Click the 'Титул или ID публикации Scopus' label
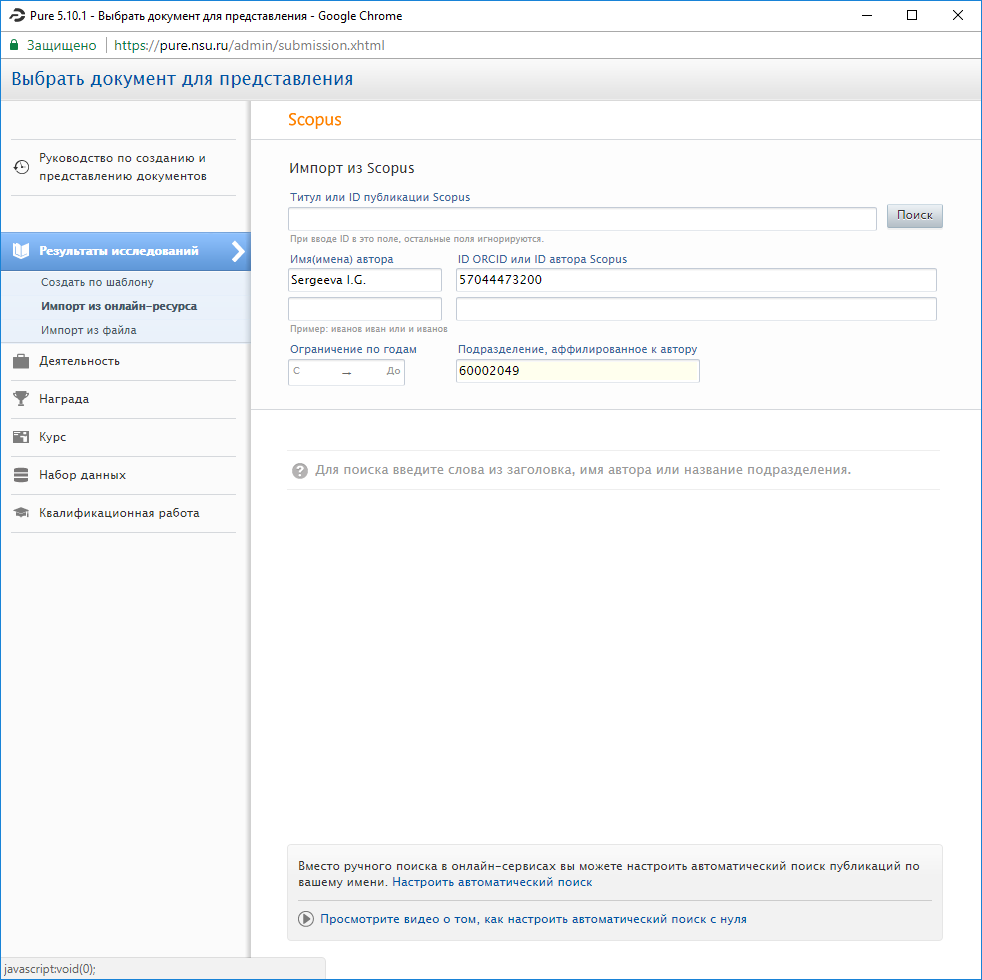This screenshot has width=982, height=980. point(380,197)
